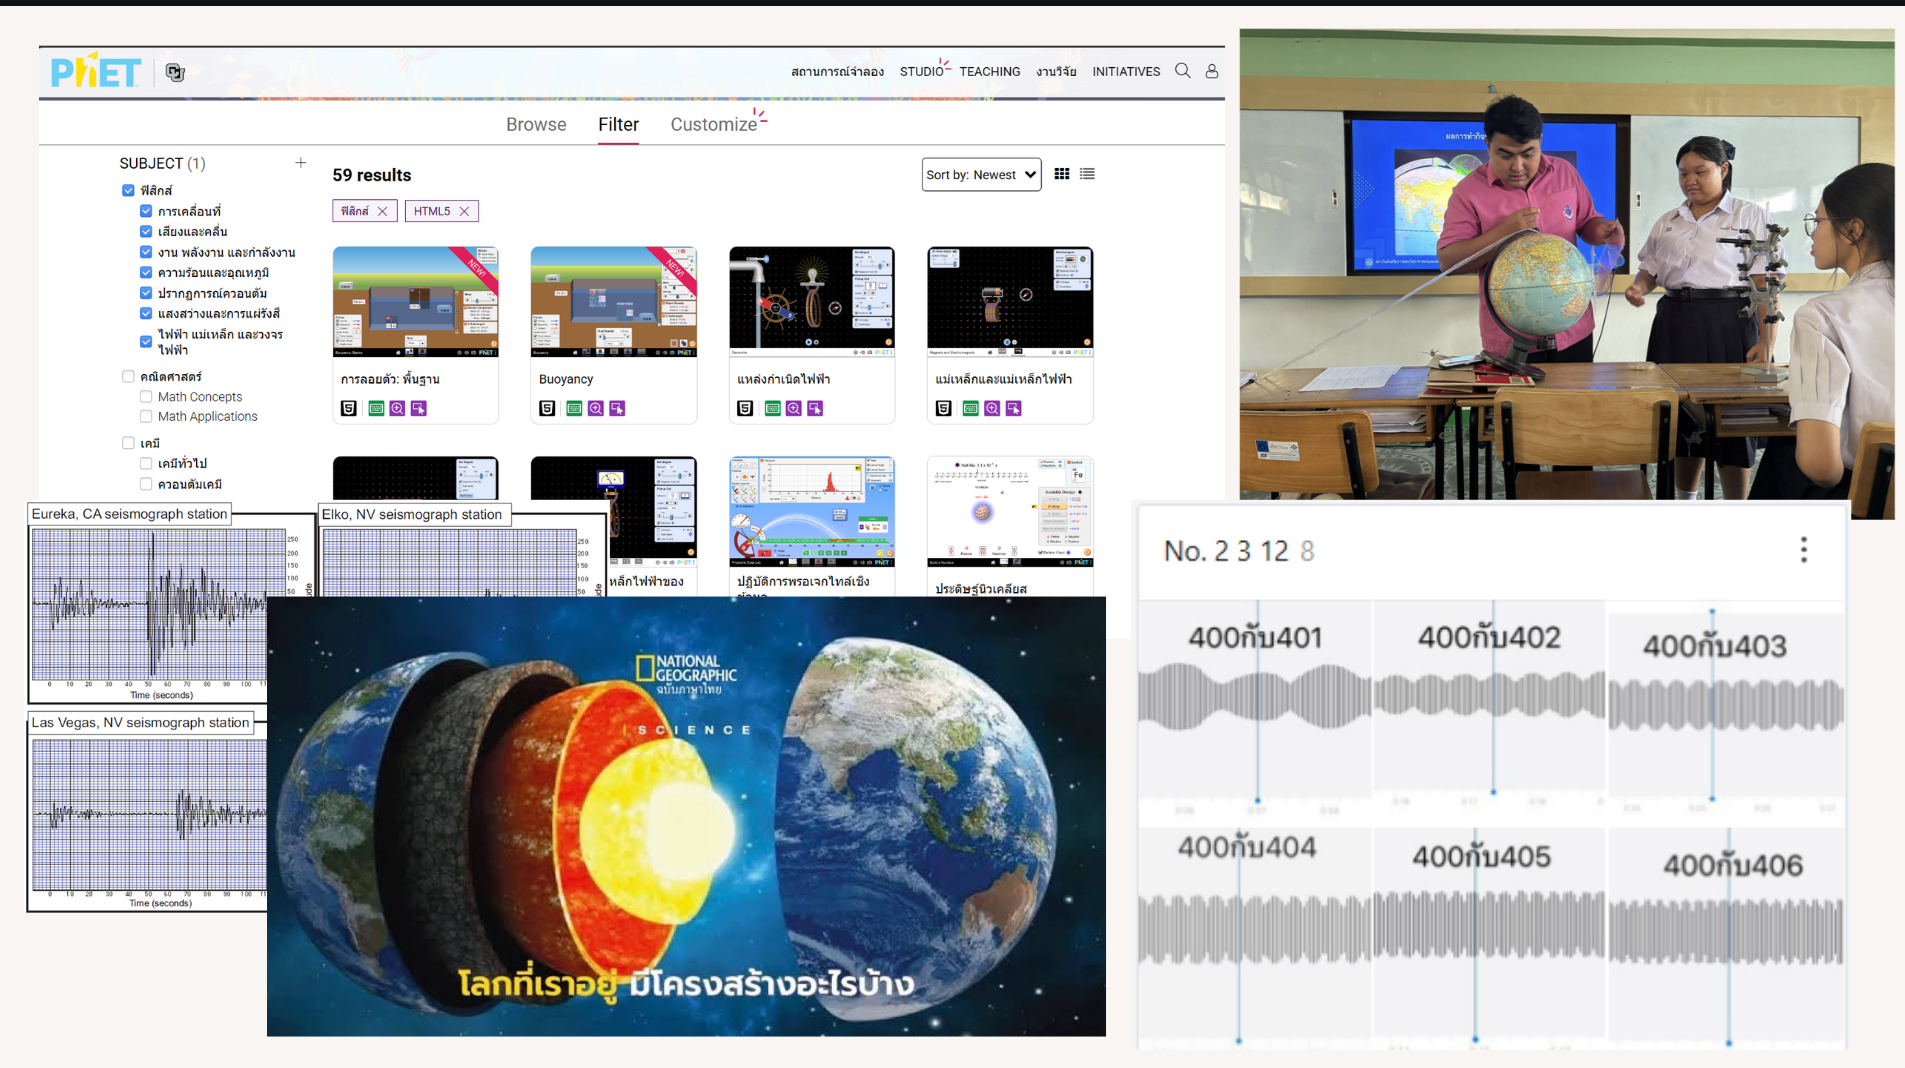Open the แหล่งกำเนิดไฟฟ้า simulation thumbnail
Screen dimensions: 1905x1068
click(x=812, y=302)
